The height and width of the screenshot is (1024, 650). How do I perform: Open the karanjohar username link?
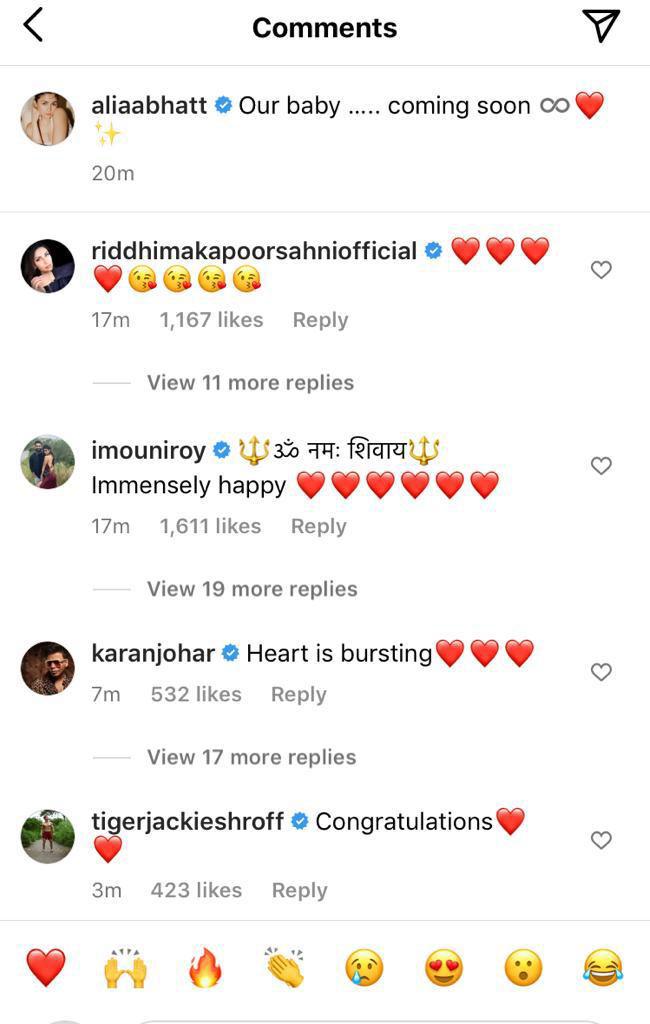coord(153,653)
